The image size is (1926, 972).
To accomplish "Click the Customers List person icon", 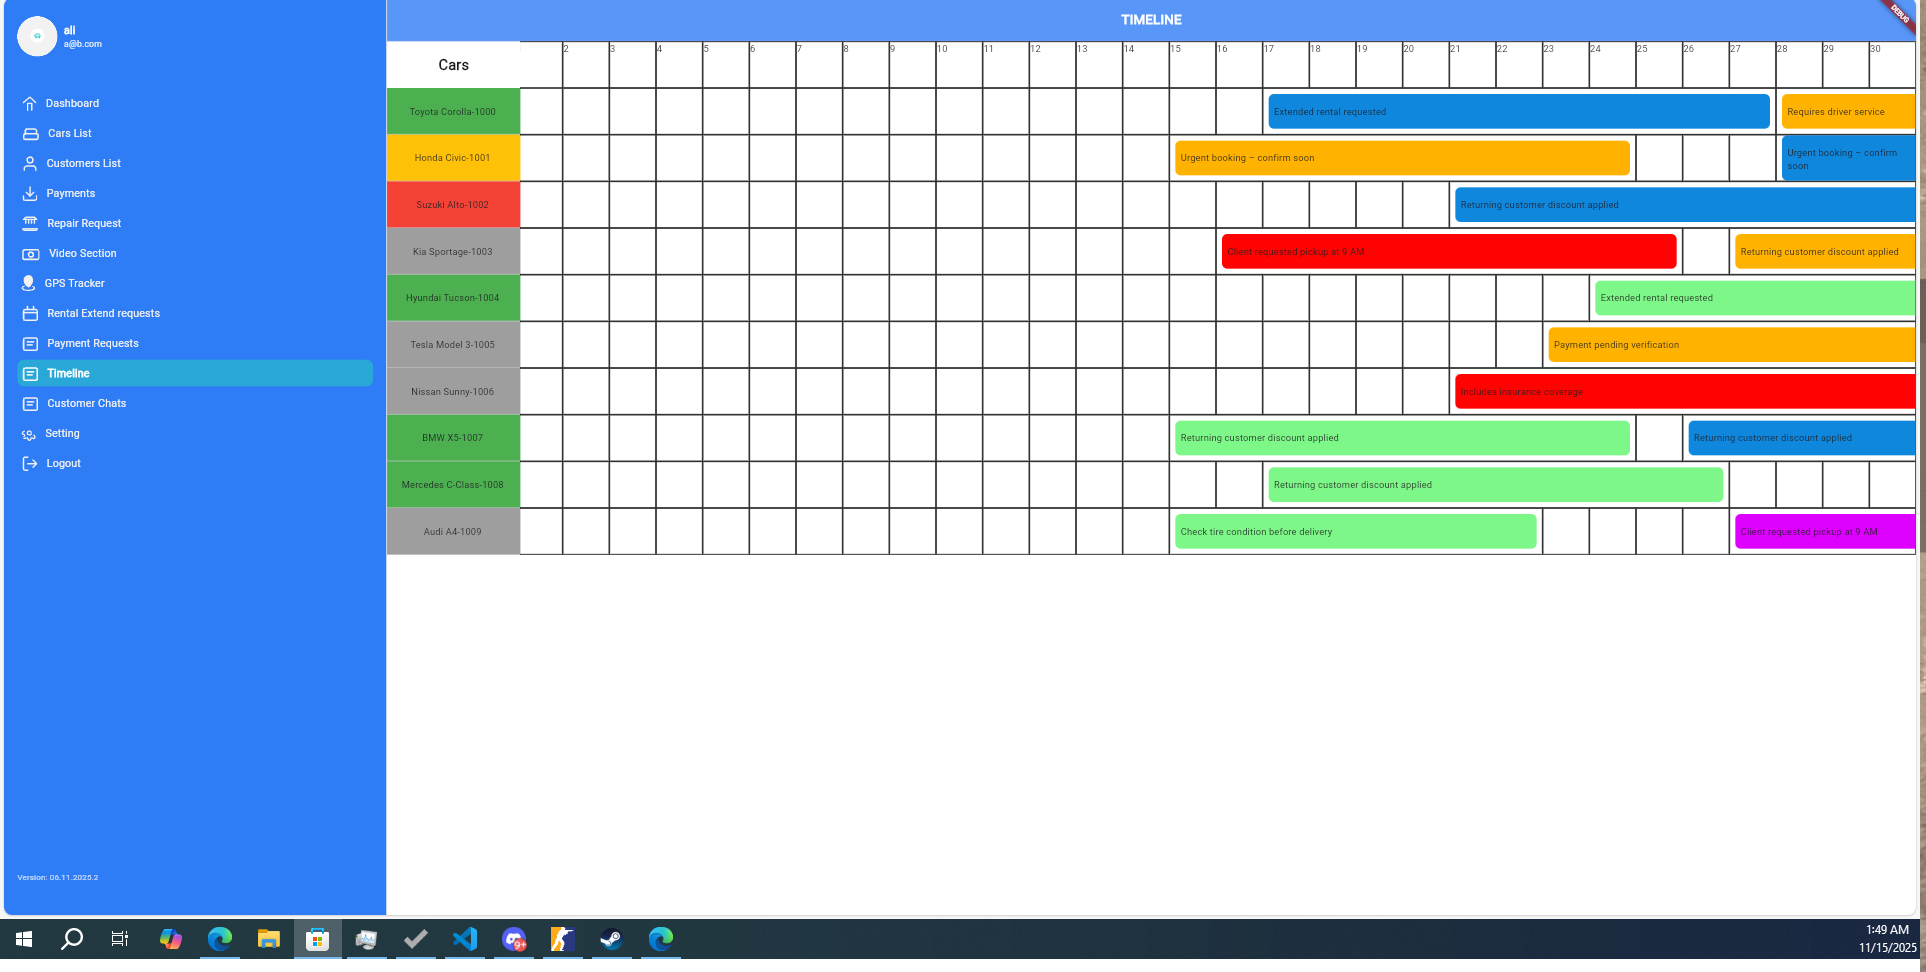I will pos(30,164).
